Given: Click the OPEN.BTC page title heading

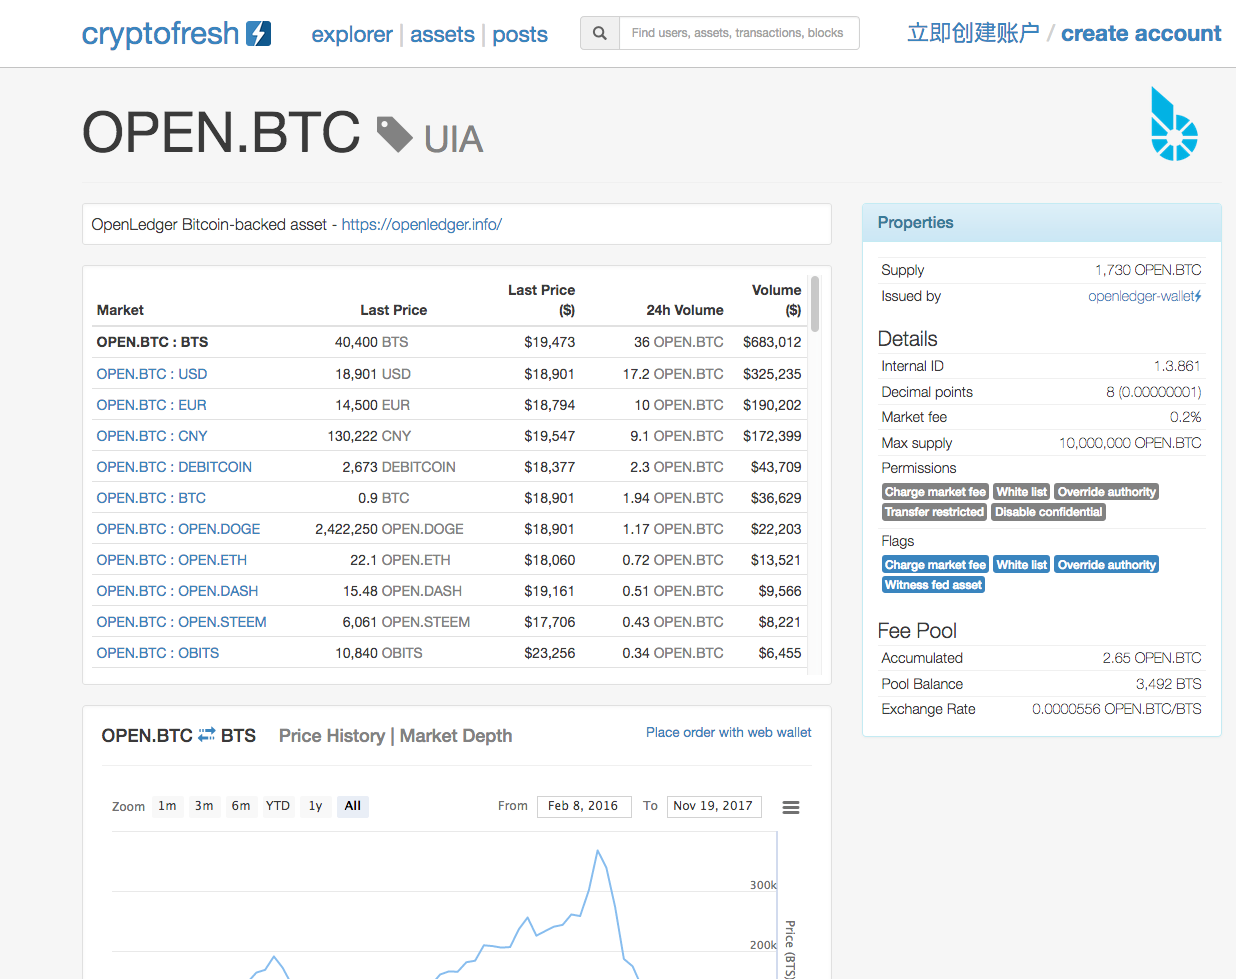Looking at the screenshot, I should 221,132.
